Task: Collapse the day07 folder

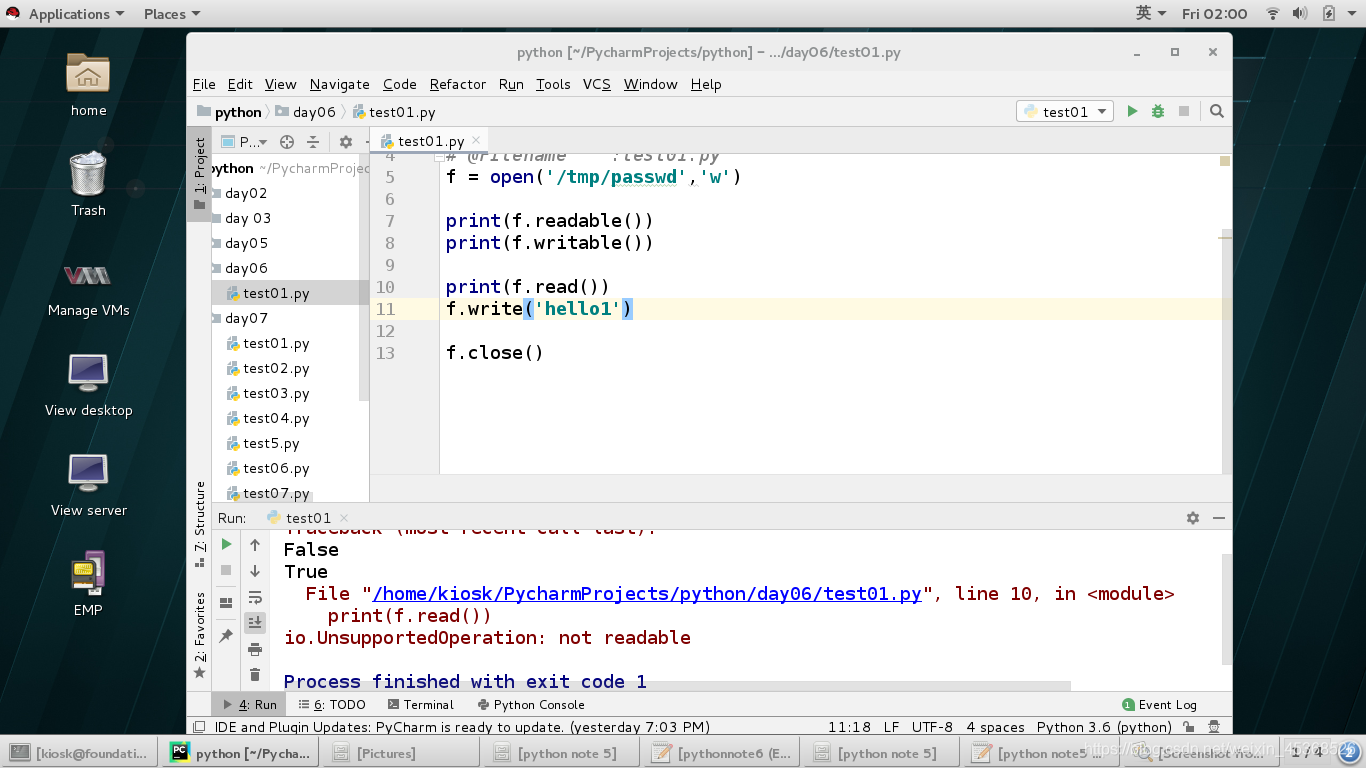Action: (x=217, y=318)
